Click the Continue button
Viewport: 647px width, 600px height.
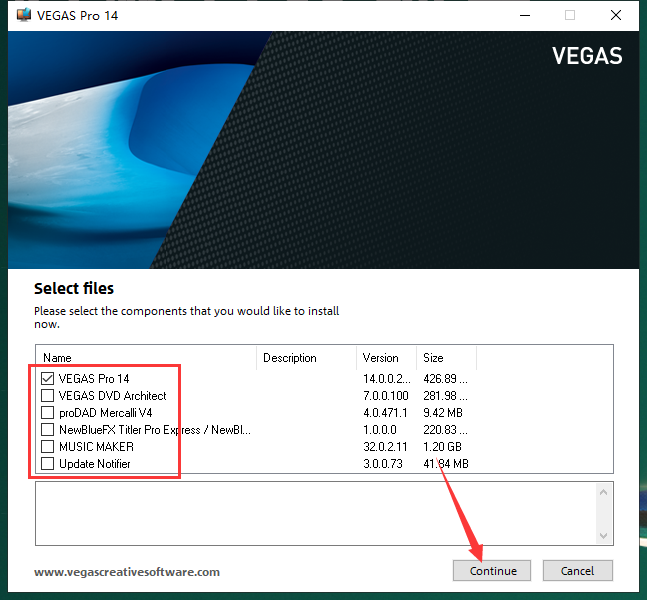pos(492,571)
